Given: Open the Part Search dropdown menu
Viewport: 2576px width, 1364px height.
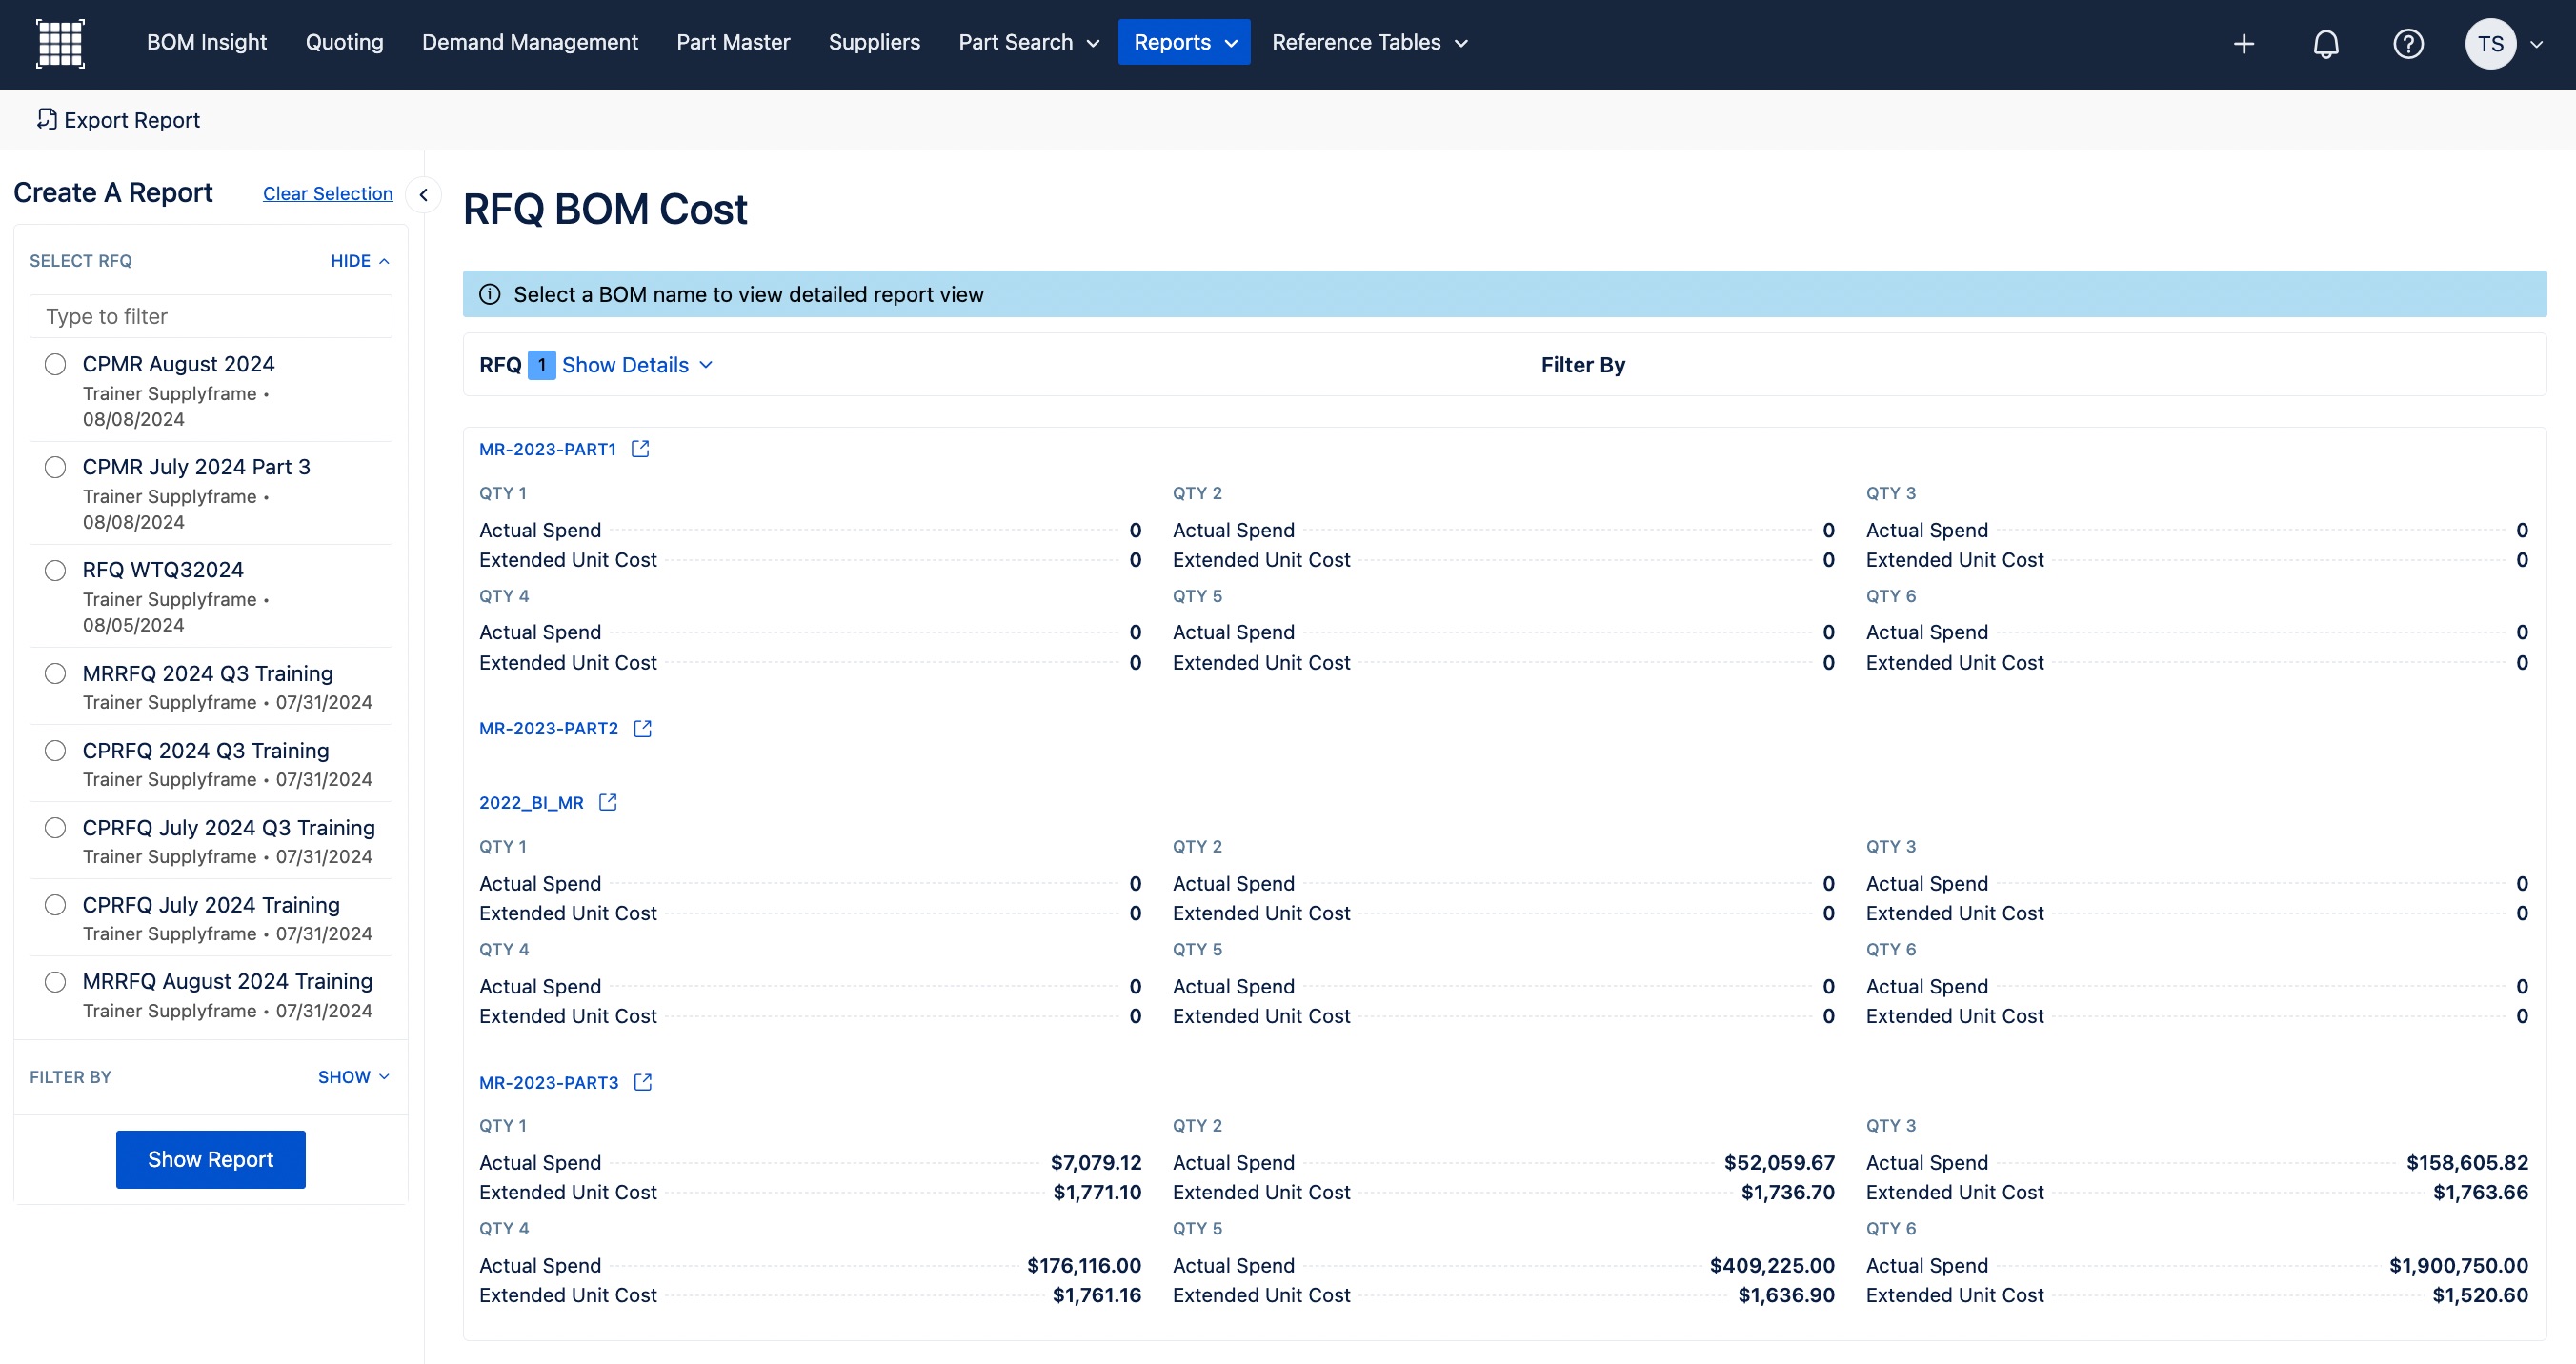Looking at the screenshot, I should 1029,43.
